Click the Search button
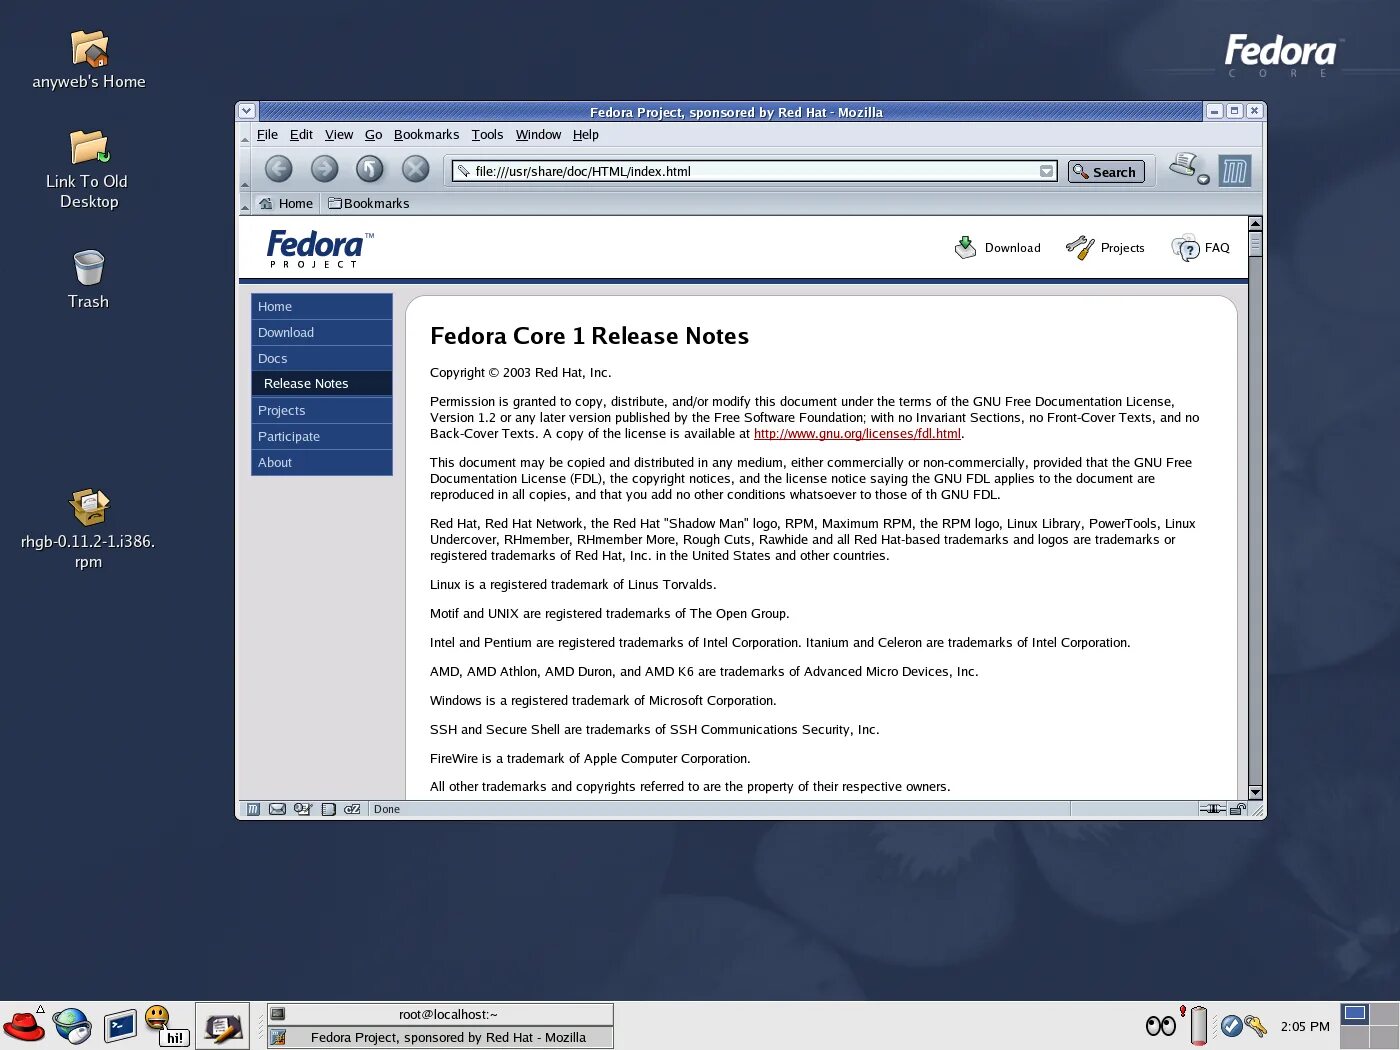This screenshot has width=1400, height=1050. 1106,172
